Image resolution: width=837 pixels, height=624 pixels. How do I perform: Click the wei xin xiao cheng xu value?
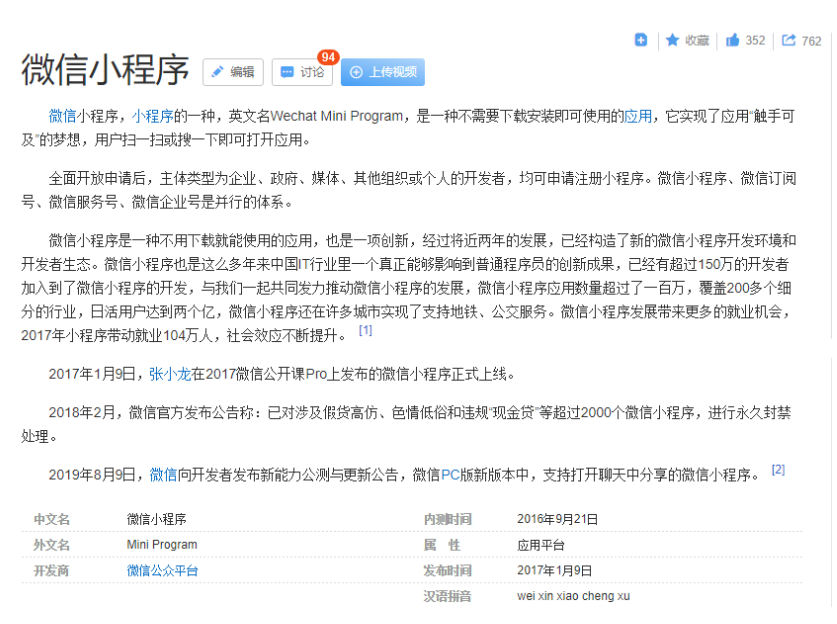[x=573, y=596]
